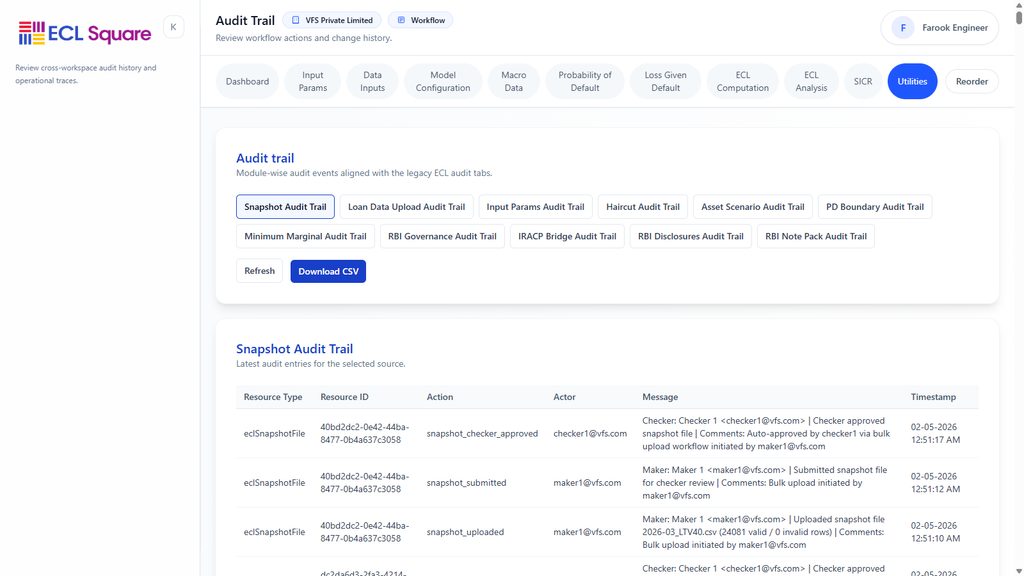Click maker1@vfs.com in the snapshot_uploaded row
The height and width of the screenshot is (576, 1024).
587,532
